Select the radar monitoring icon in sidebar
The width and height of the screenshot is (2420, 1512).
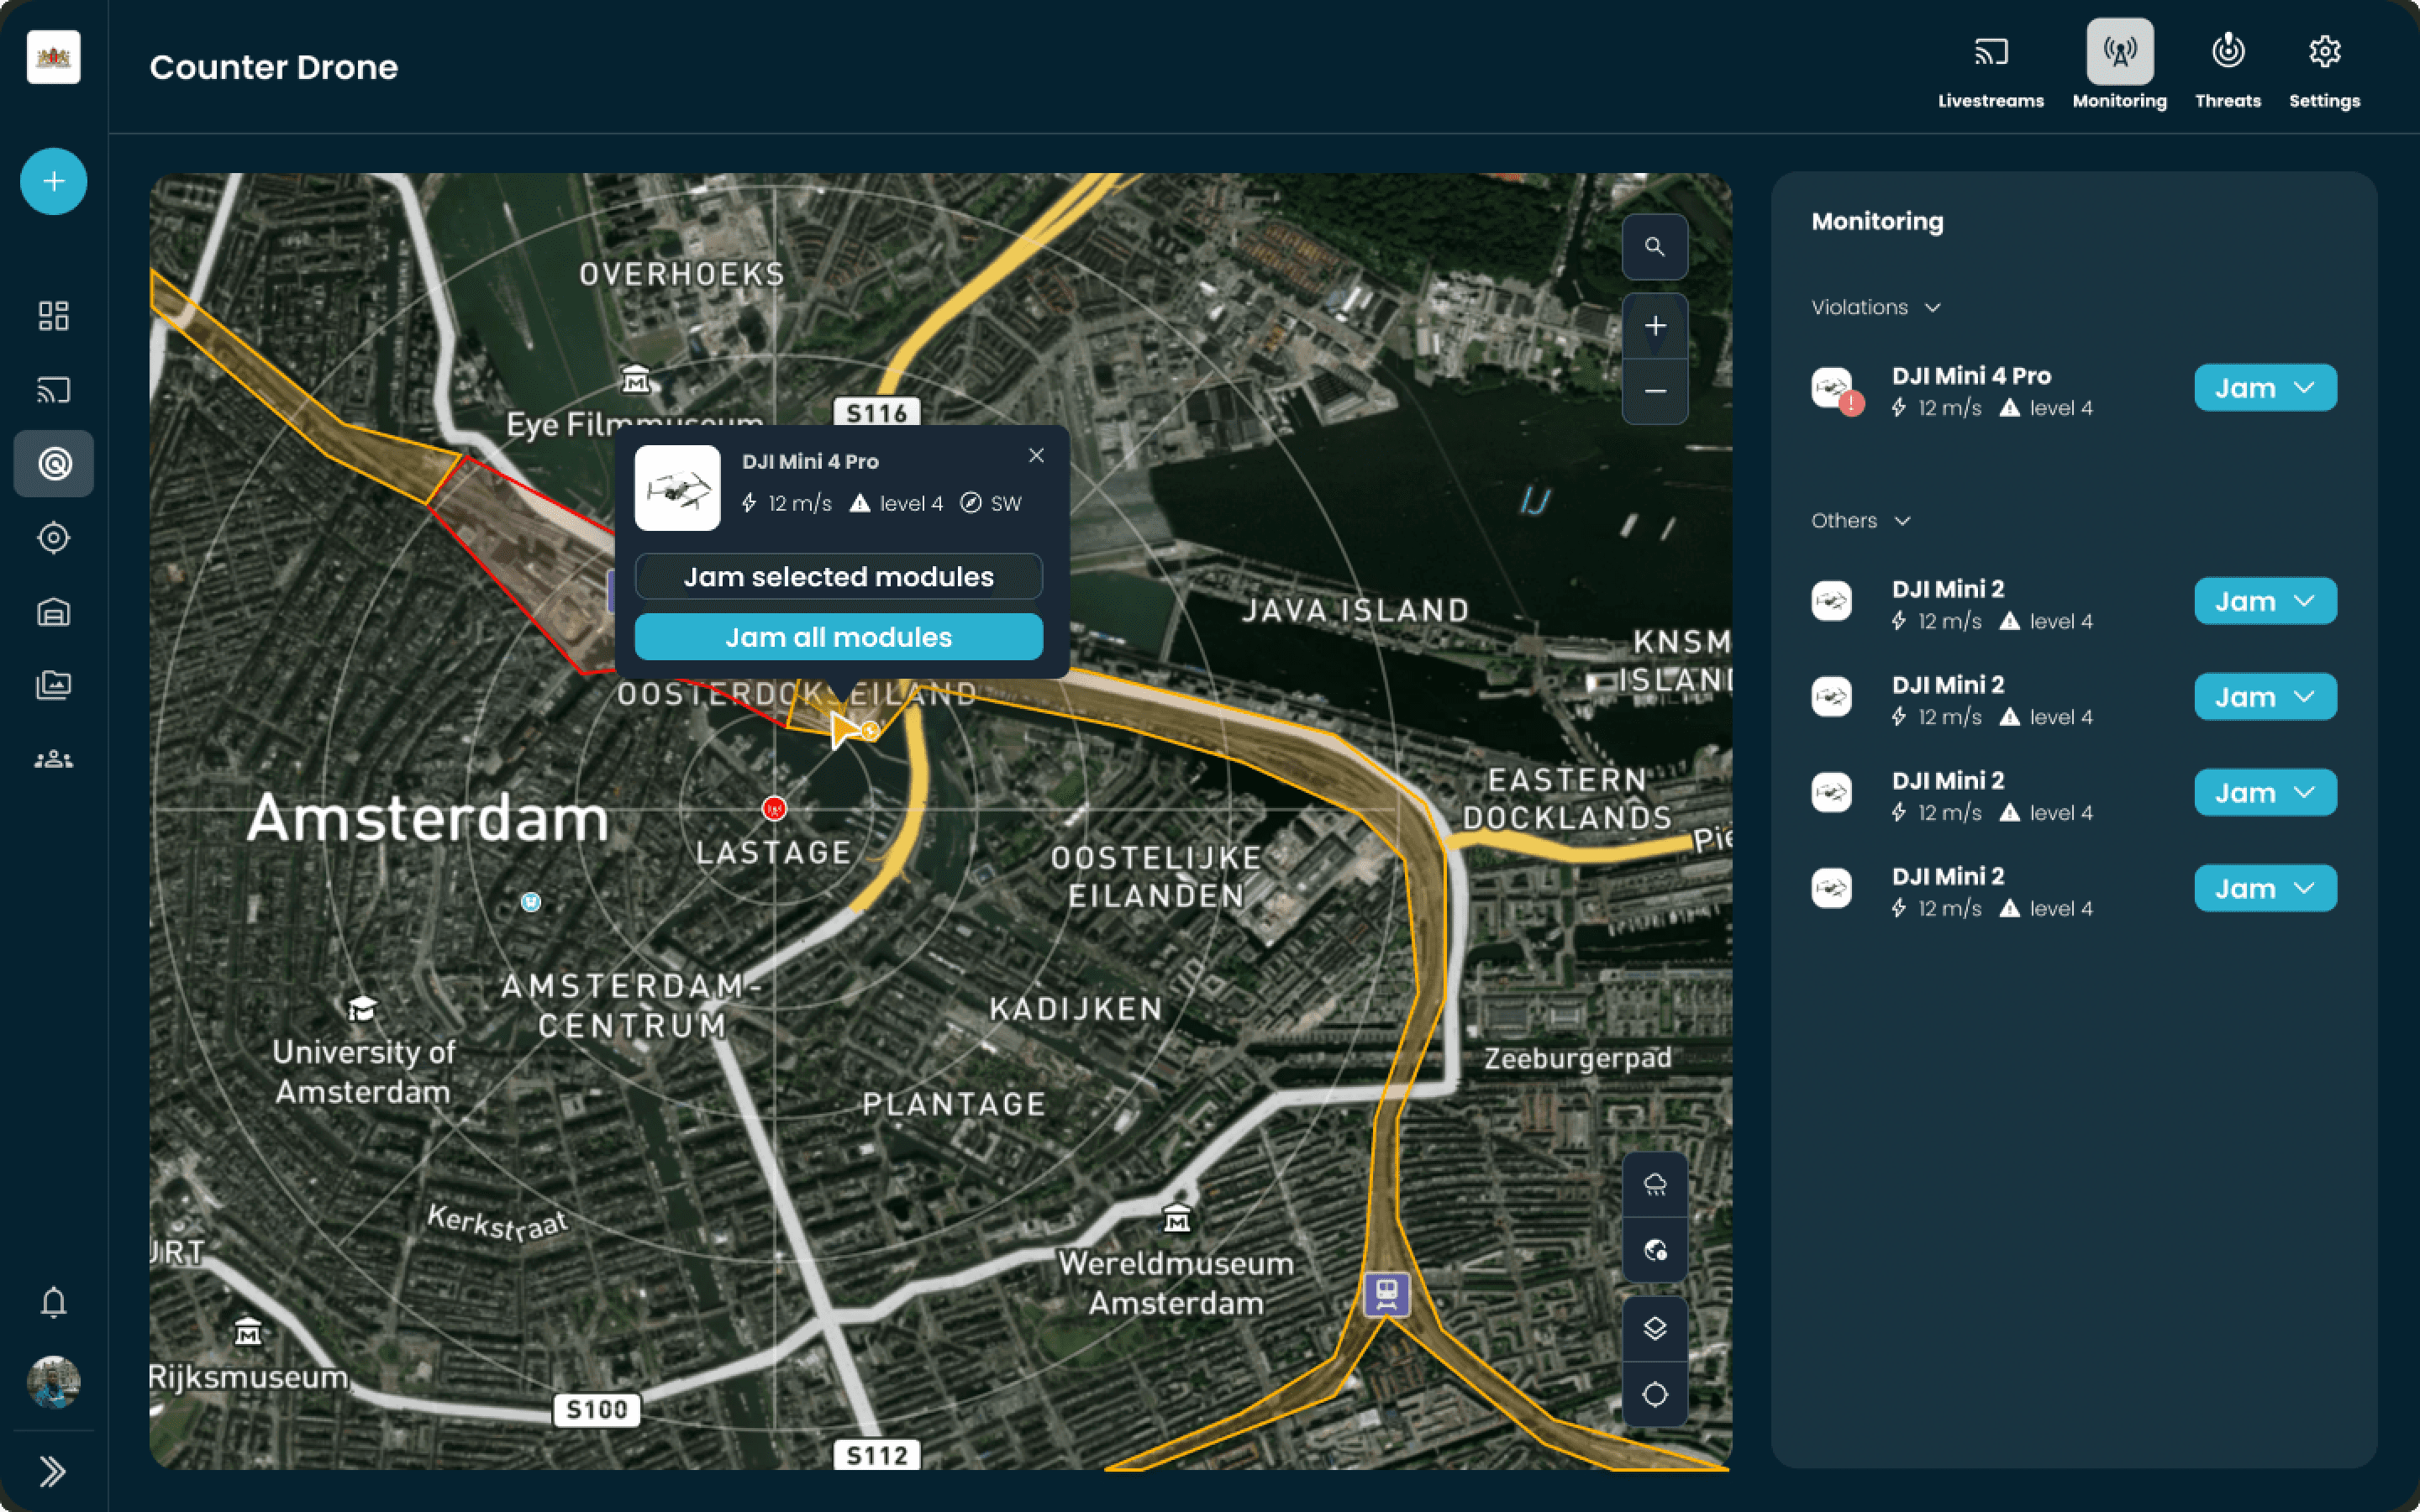point(54,464)
